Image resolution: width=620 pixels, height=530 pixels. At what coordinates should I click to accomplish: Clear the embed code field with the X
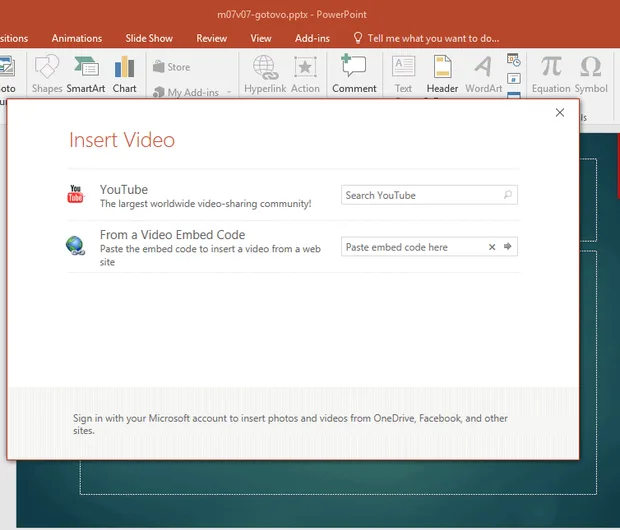492,247
